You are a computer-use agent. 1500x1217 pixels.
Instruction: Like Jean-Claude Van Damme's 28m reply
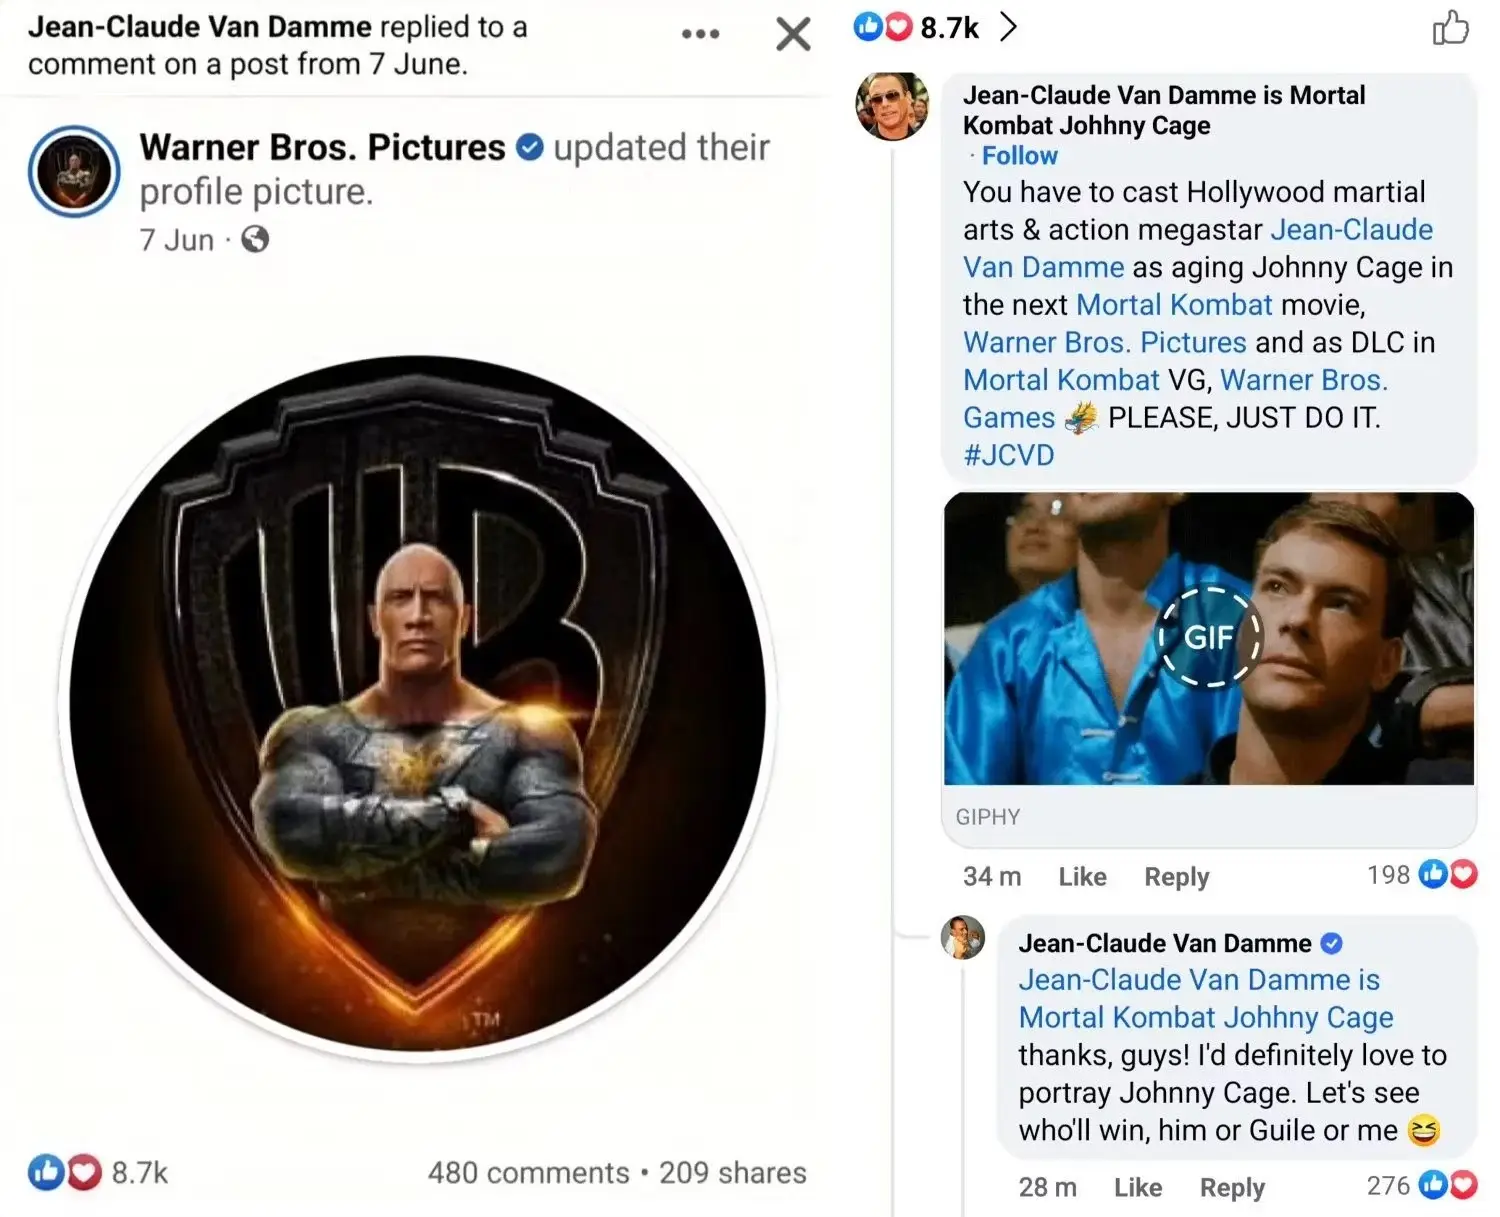click(x=1138, y=1187)
